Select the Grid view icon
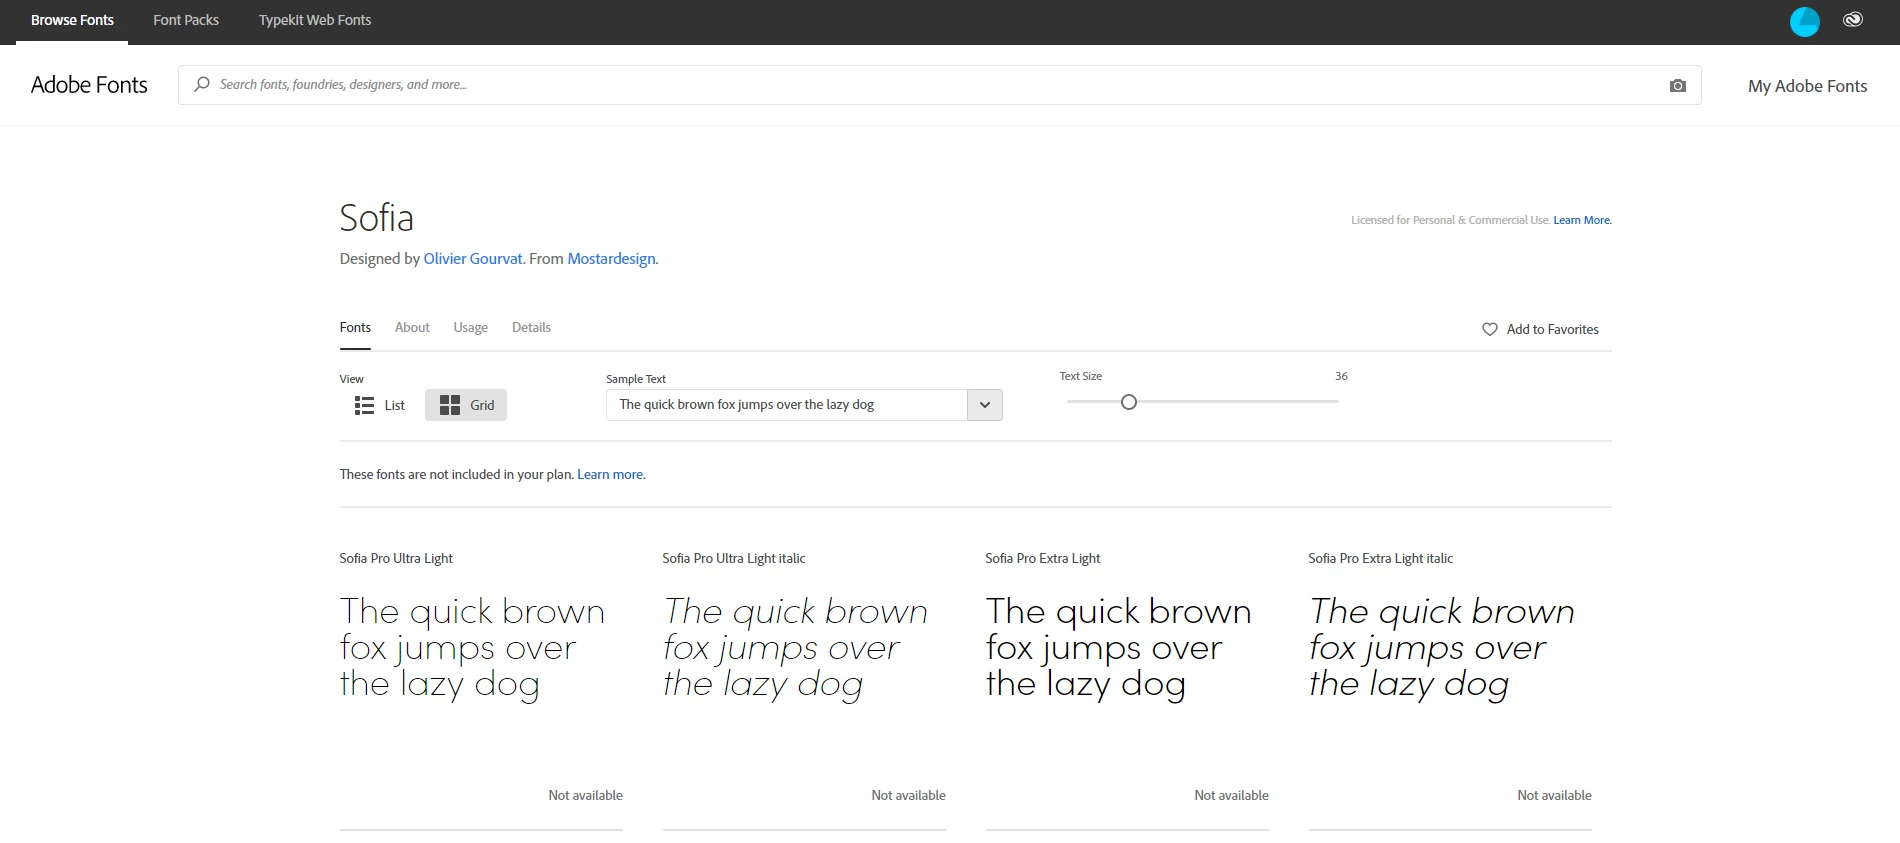Screen dimensions: 1900x843 (450, 405)
